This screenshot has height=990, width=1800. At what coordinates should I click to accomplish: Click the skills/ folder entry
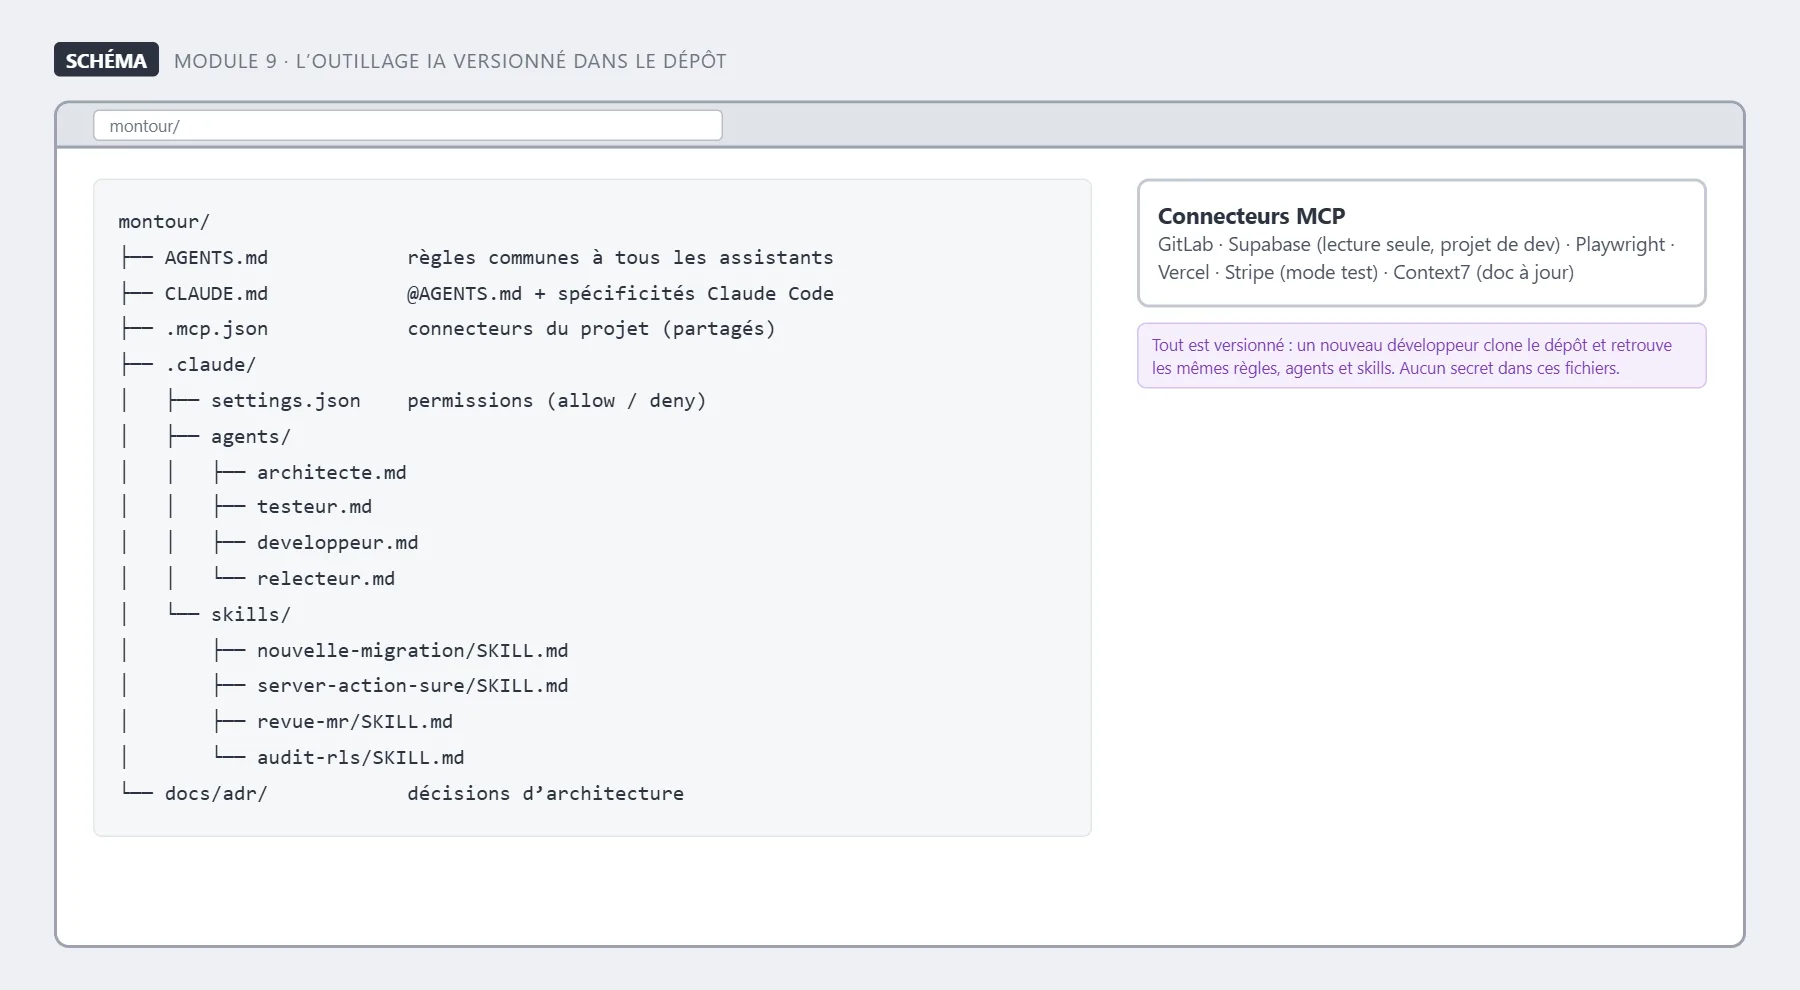(250, 615)
